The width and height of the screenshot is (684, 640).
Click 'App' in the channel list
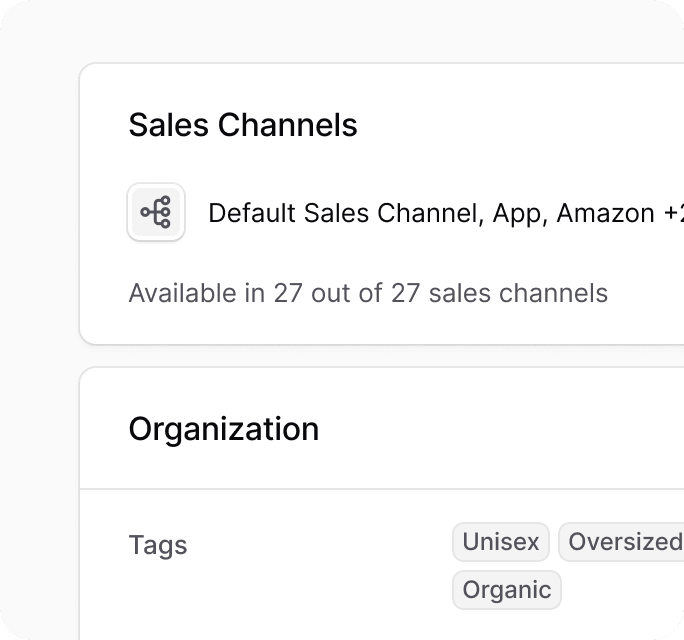(517, 213)
